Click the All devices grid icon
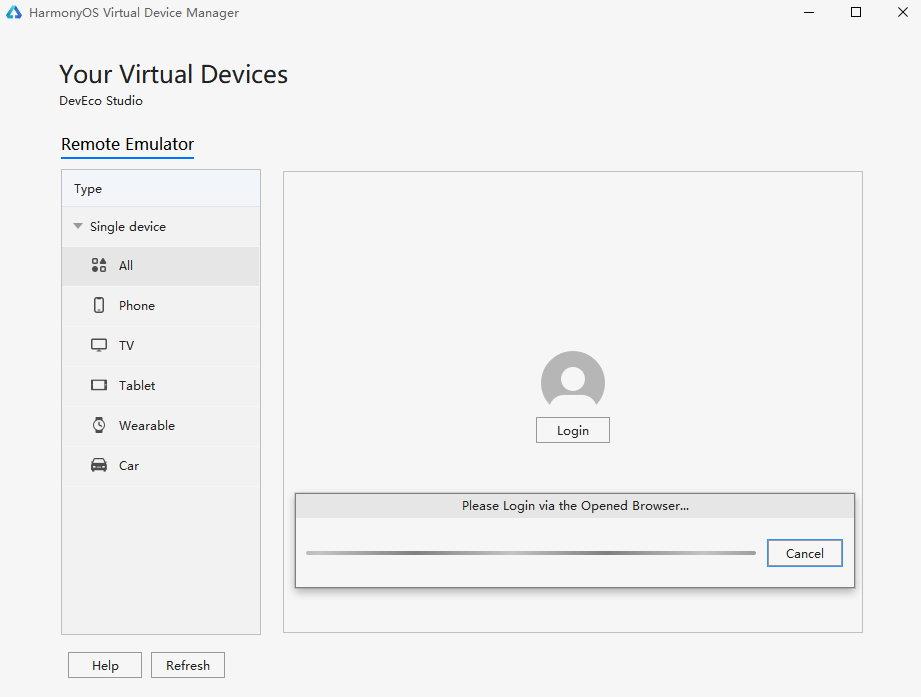921x697 pixels. (x=99, y=265)
